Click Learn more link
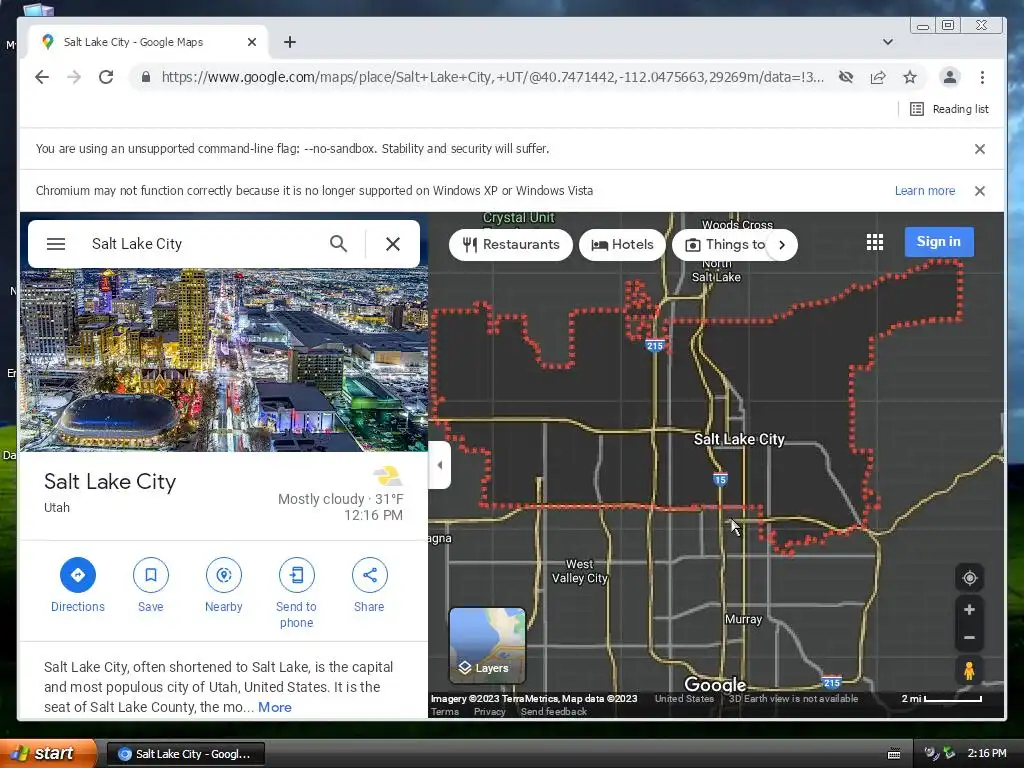Image resolution: width=1024 pixels, height=768 pixels. (925, 191)
